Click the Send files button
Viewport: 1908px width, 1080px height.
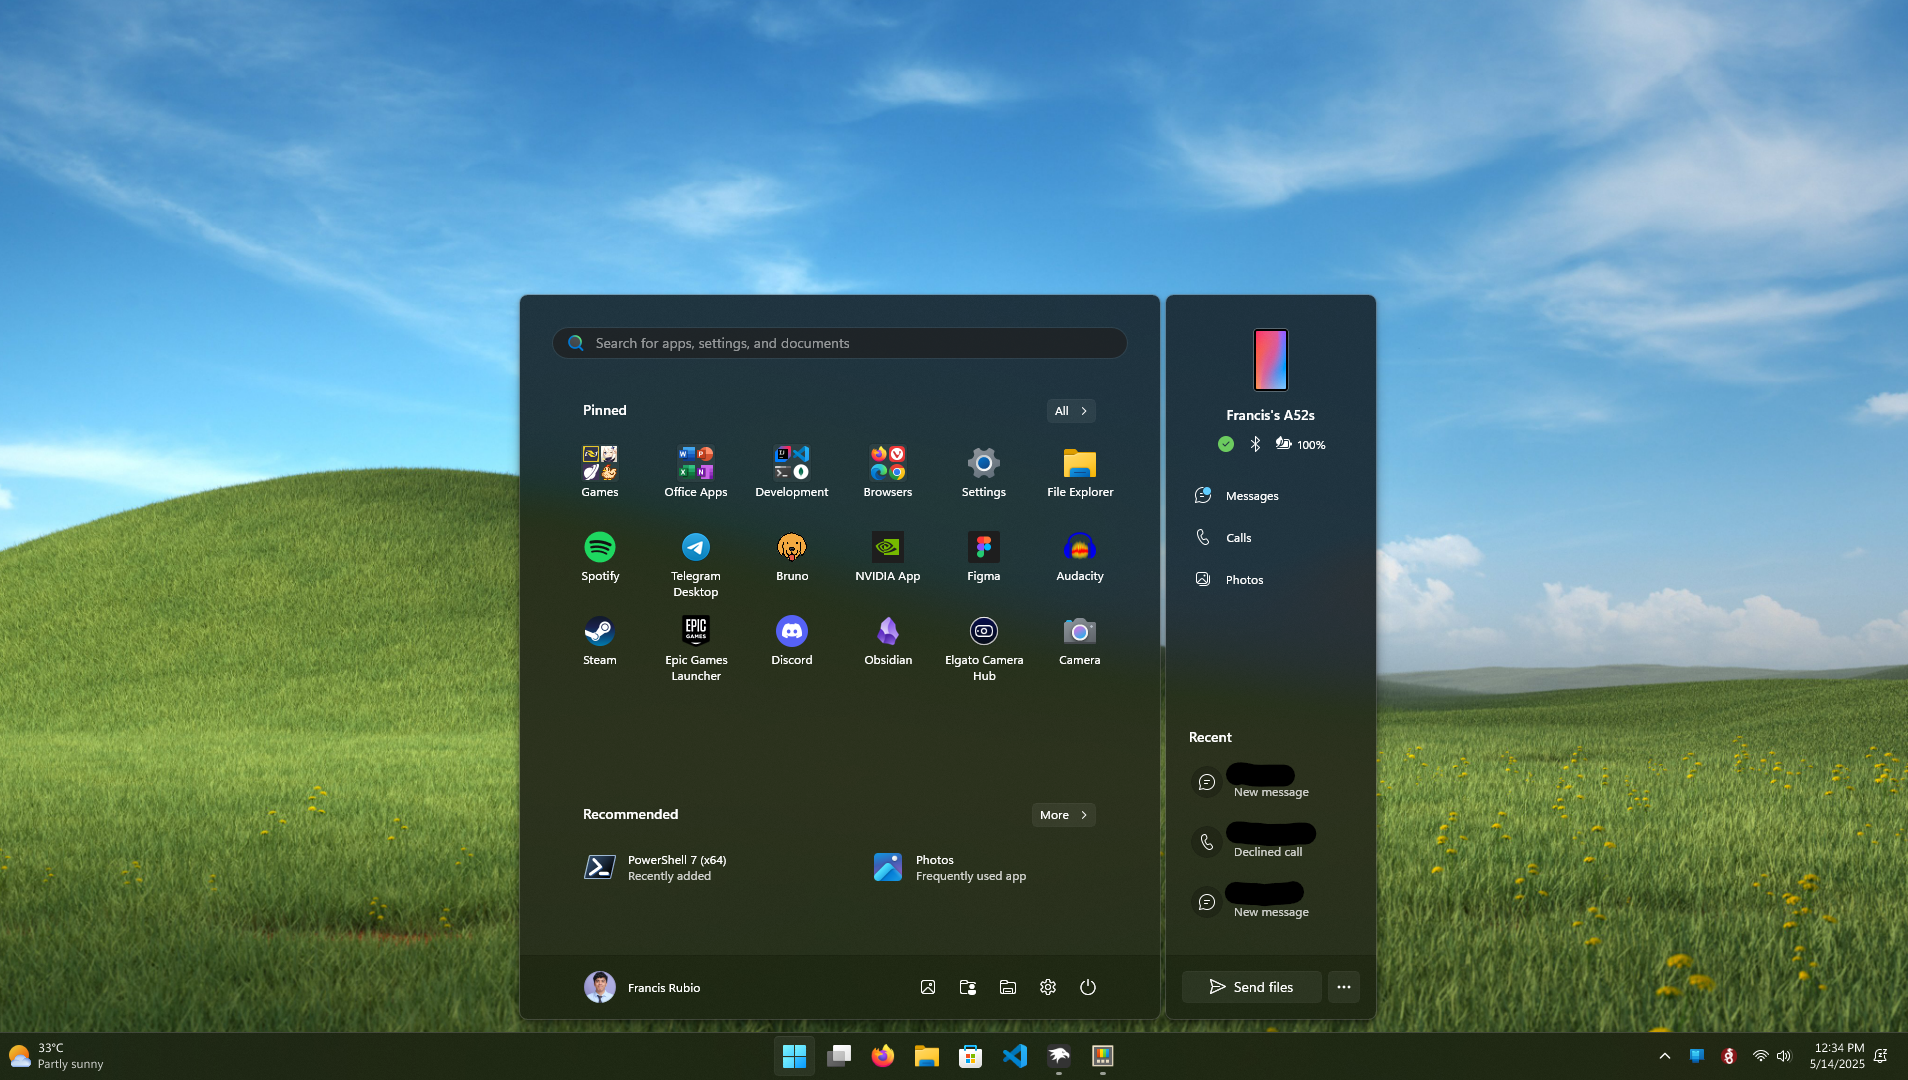click(1251, 987)
